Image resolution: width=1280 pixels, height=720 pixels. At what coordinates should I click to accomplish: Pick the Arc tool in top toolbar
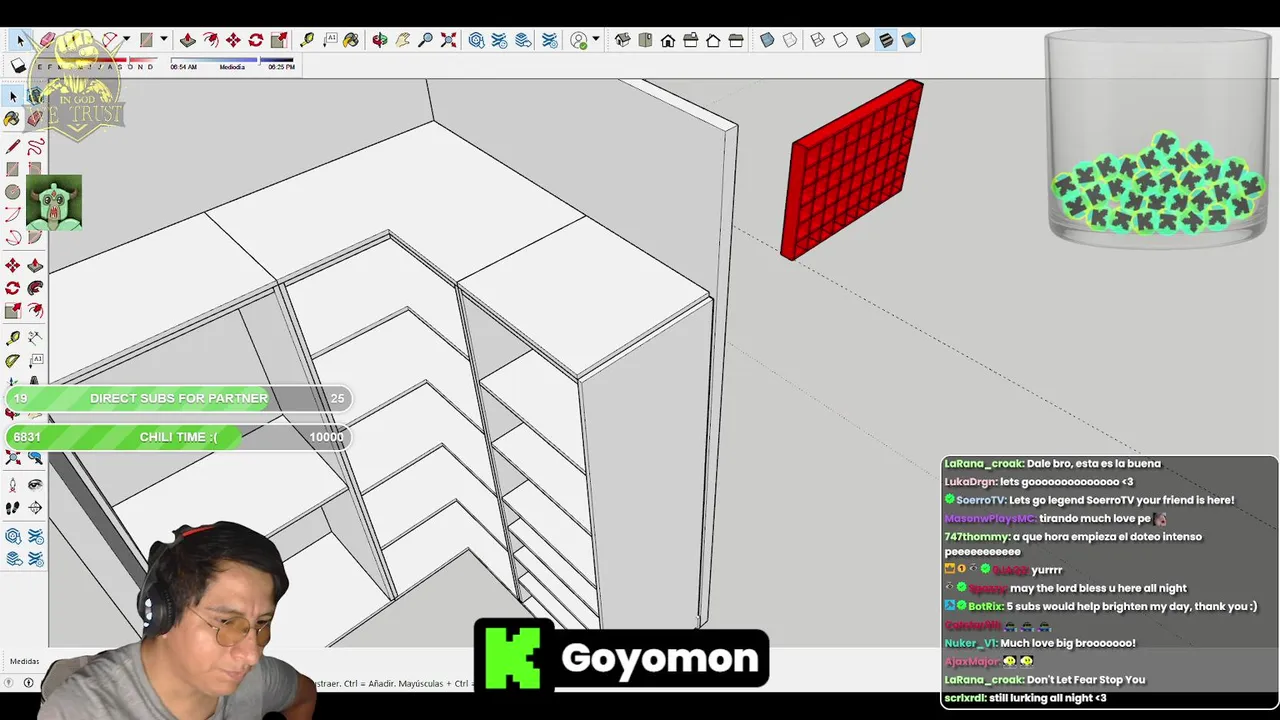pyautogui.click(x=110, y=40)
